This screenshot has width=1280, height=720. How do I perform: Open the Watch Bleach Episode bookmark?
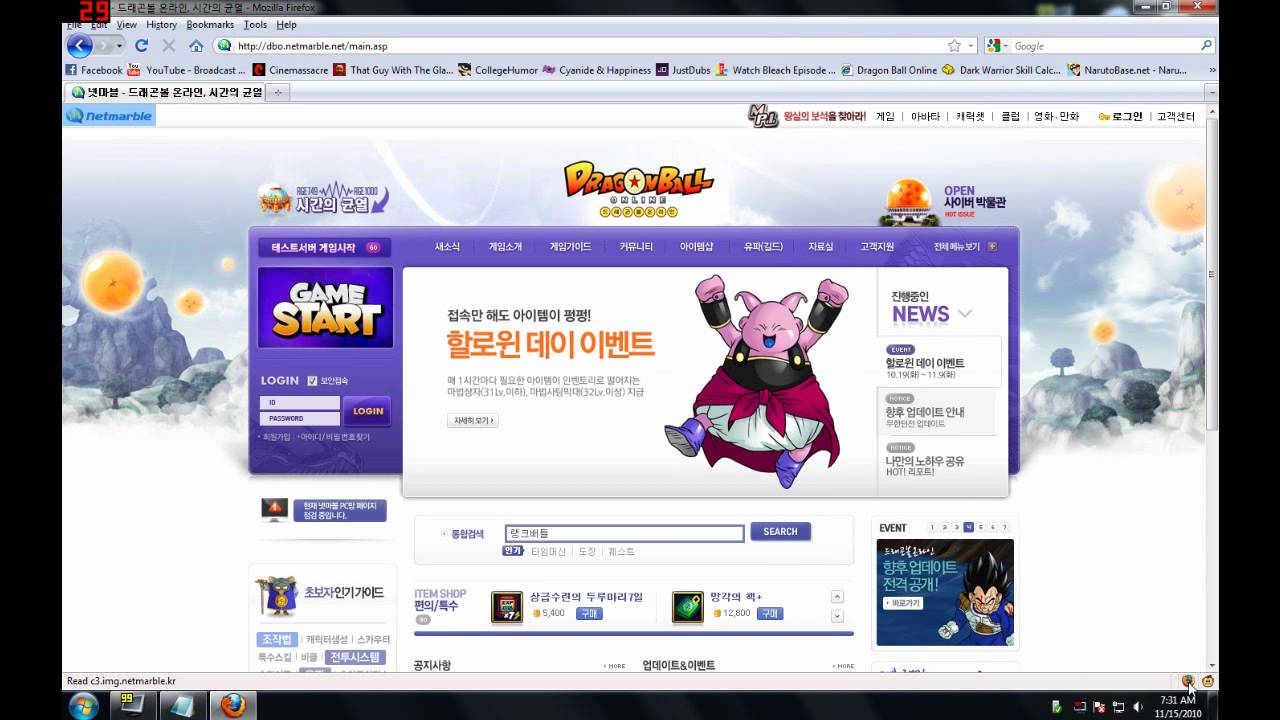776,70
